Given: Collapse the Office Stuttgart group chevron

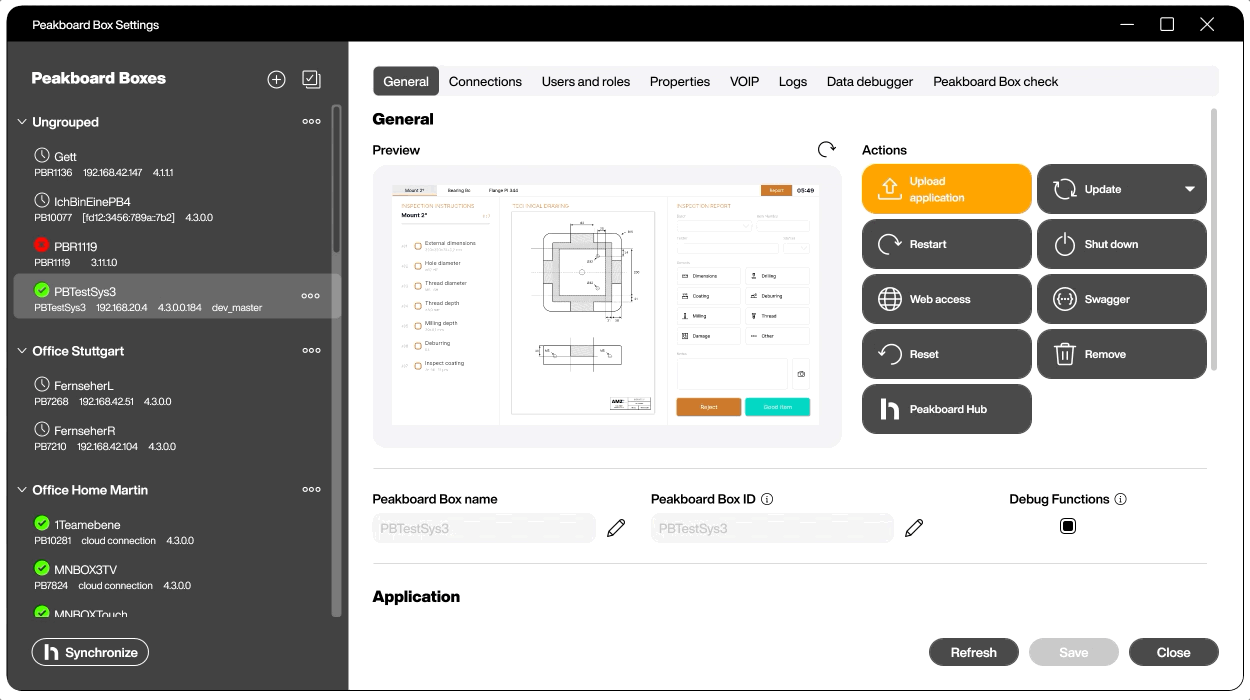Looking at the screenshot, I should [x=23, y=351].
